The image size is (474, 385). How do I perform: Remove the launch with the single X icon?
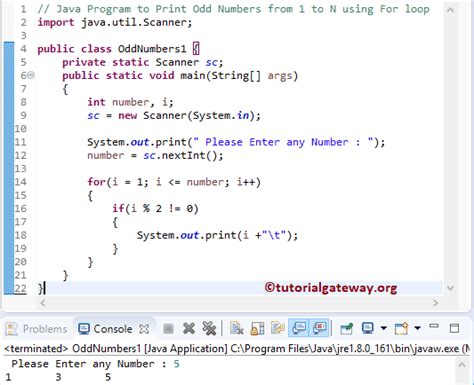(189, 329)
